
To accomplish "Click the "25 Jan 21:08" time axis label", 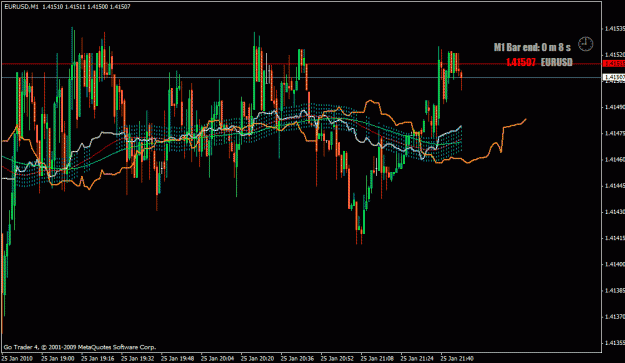I will (377, 358).
